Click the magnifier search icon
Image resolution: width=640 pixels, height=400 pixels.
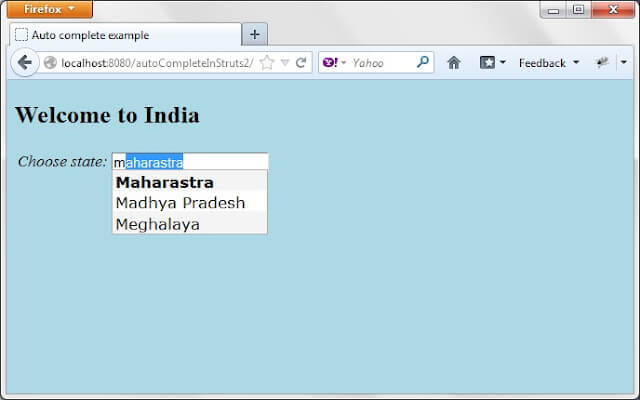(423, 62)
